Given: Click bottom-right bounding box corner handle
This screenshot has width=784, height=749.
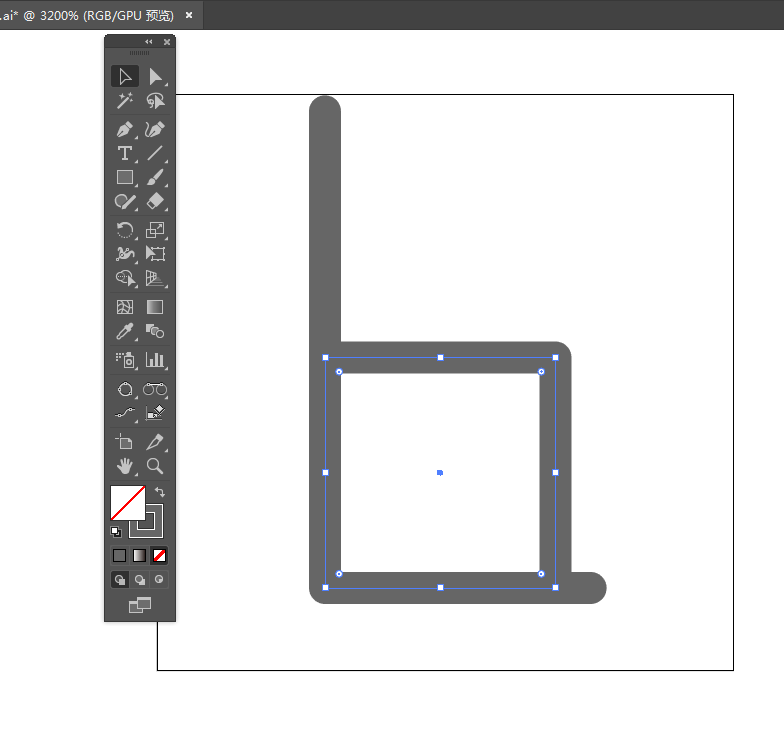Looking at the screenshot, I should click(x=556, y=588).
